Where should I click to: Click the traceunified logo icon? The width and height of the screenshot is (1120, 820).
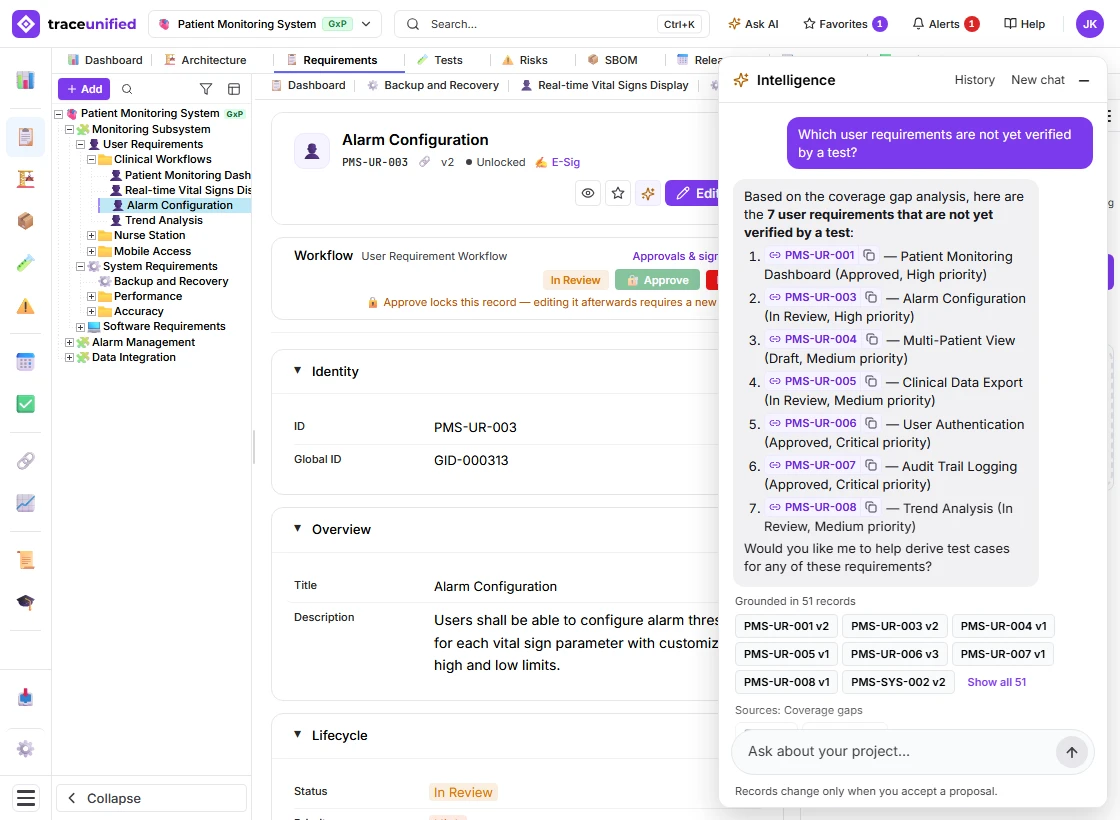coord(26,24)
